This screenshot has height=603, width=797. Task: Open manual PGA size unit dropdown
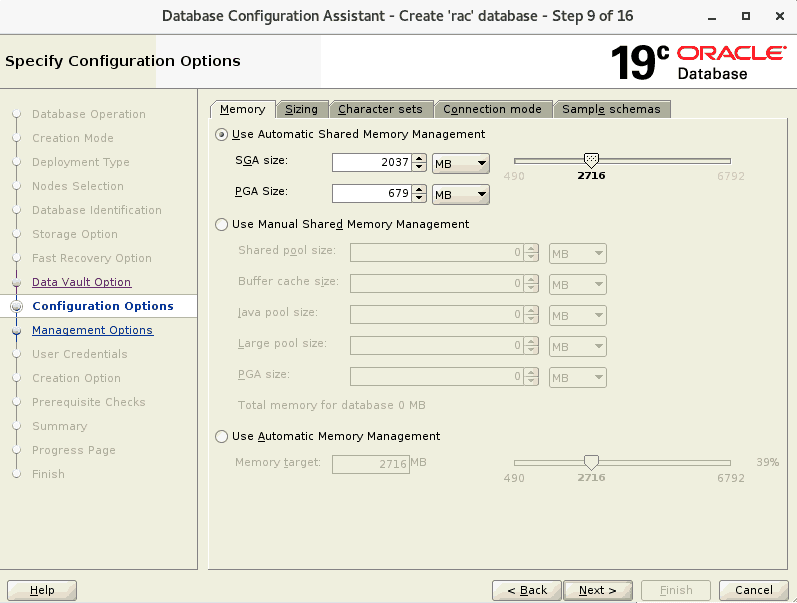click(577, 378)
